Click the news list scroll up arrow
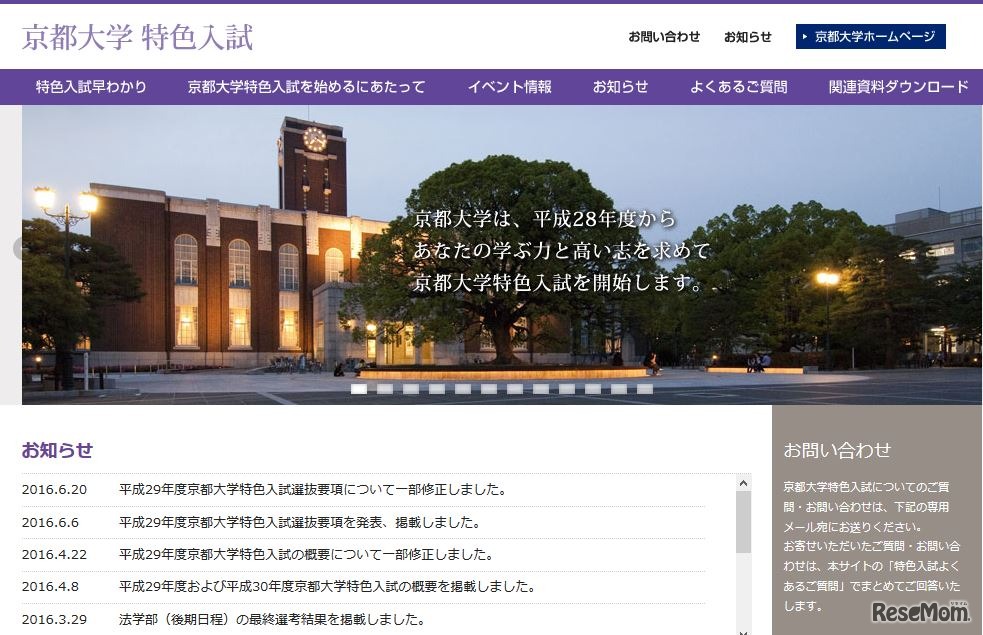Viewport: 983px width, 635px height. click(x=744, y=483)
